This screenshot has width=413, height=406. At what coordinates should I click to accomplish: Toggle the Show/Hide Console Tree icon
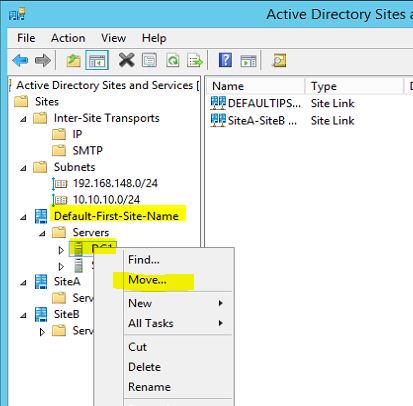click(97, 61)
